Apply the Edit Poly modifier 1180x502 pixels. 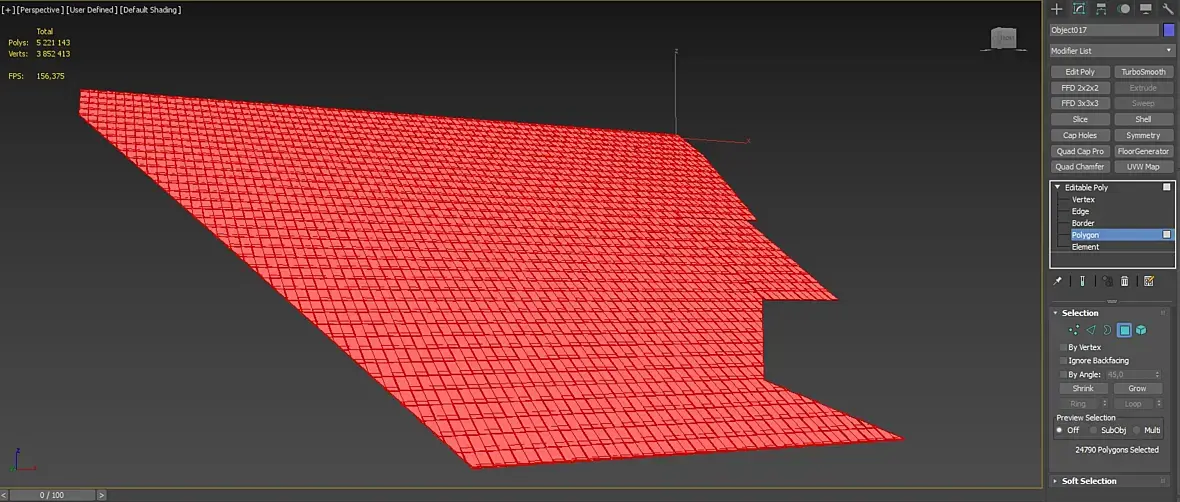coord(1080,72)
